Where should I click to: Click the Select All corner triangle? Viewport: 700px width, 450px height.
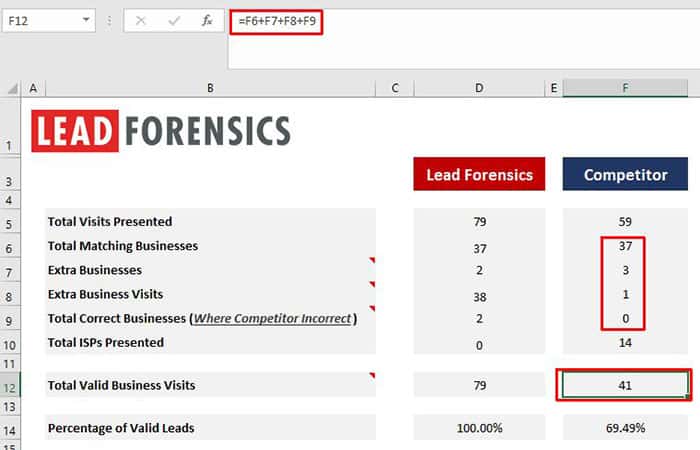point(12,89)
